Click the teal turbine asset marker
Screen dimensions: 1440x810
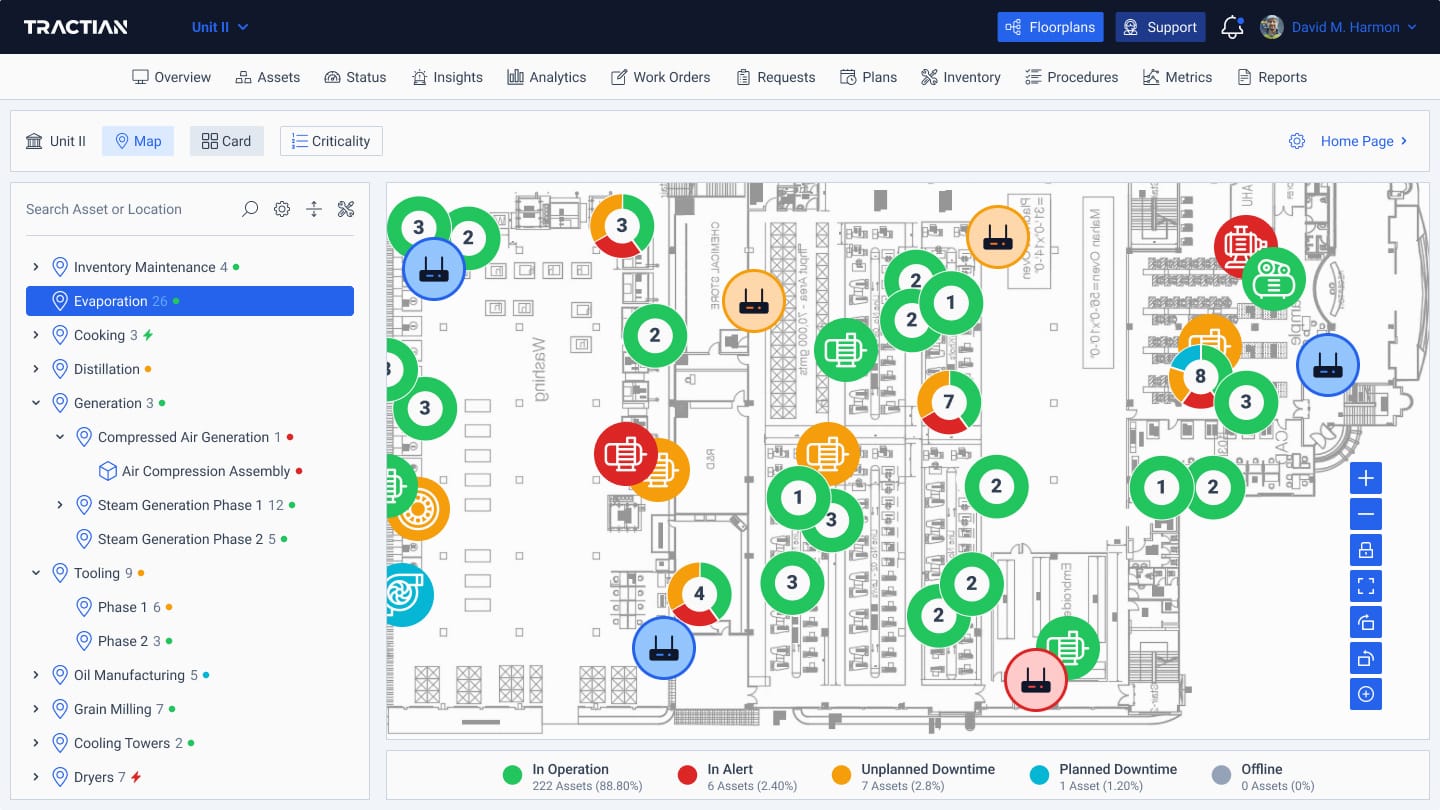click(x=410, y=595)
